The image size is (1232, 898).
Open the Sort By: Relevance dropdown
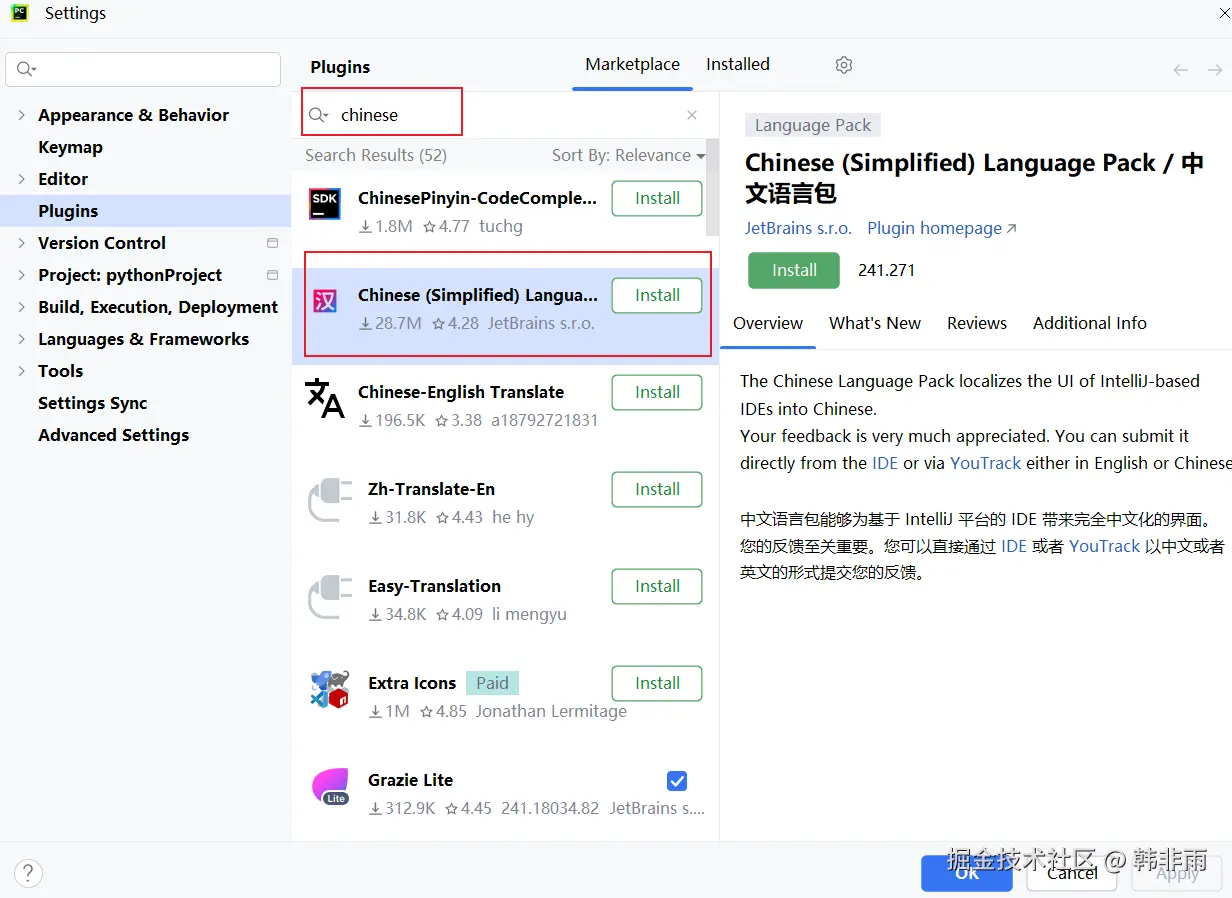pyautogui.click(x=628, y=155)
